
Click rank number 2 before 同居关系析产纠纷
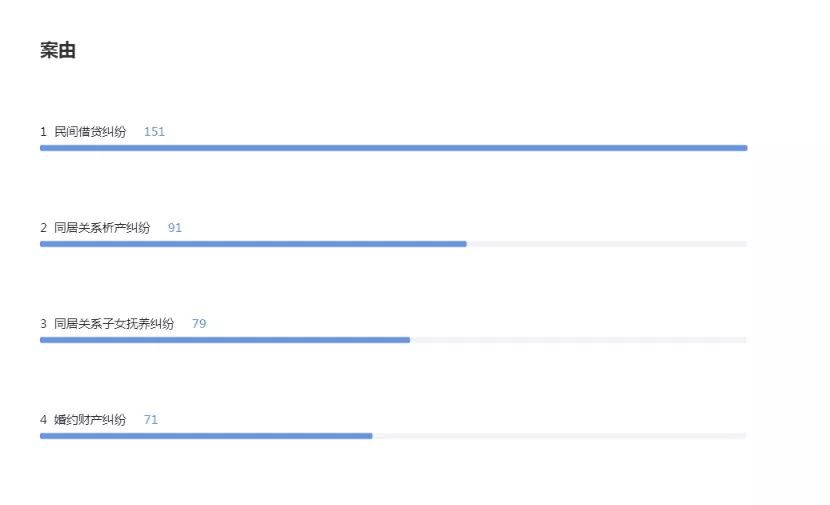43,228
